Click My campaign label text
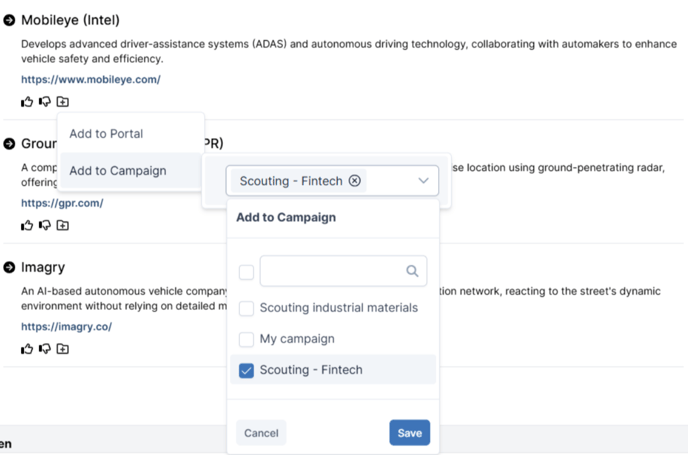This screenshot has height=455, width=688. [x=297, y=339]
